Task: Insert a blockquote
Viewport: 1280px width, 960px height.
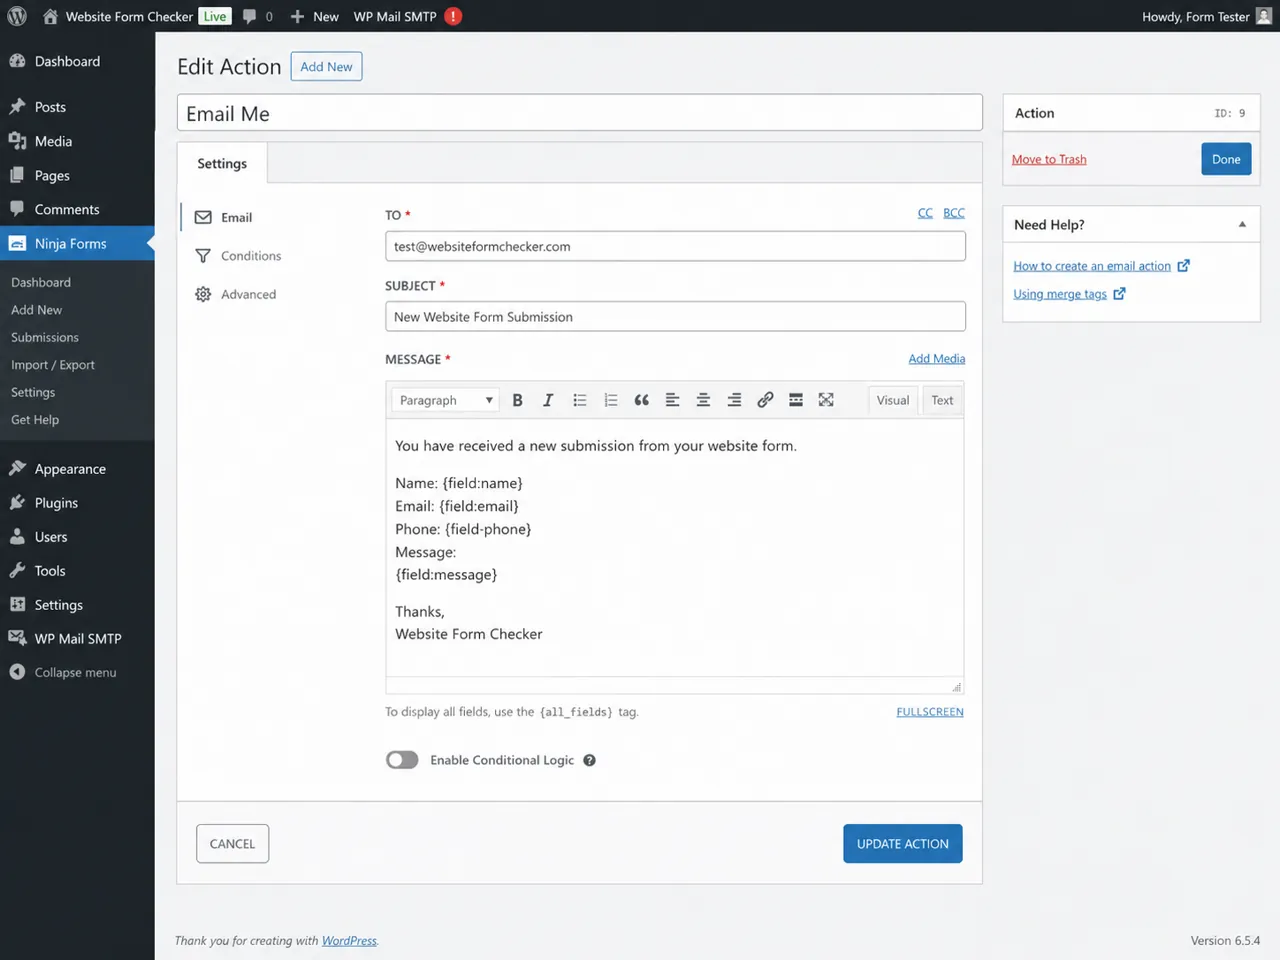Action: click(x=641, y=400)
